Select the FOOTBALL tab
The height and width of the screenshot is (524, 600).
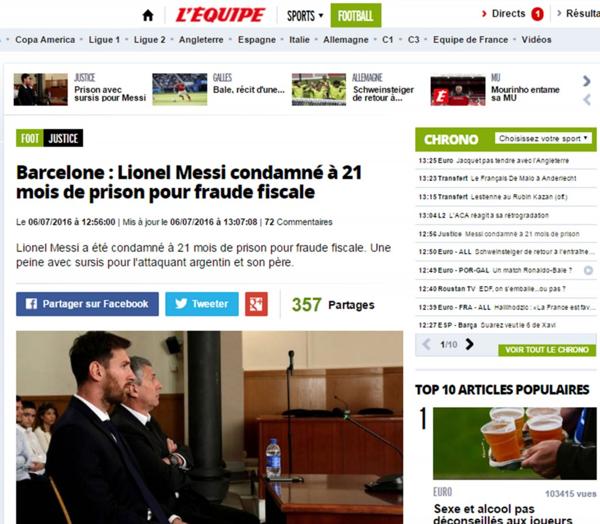[x=355, y=15]
